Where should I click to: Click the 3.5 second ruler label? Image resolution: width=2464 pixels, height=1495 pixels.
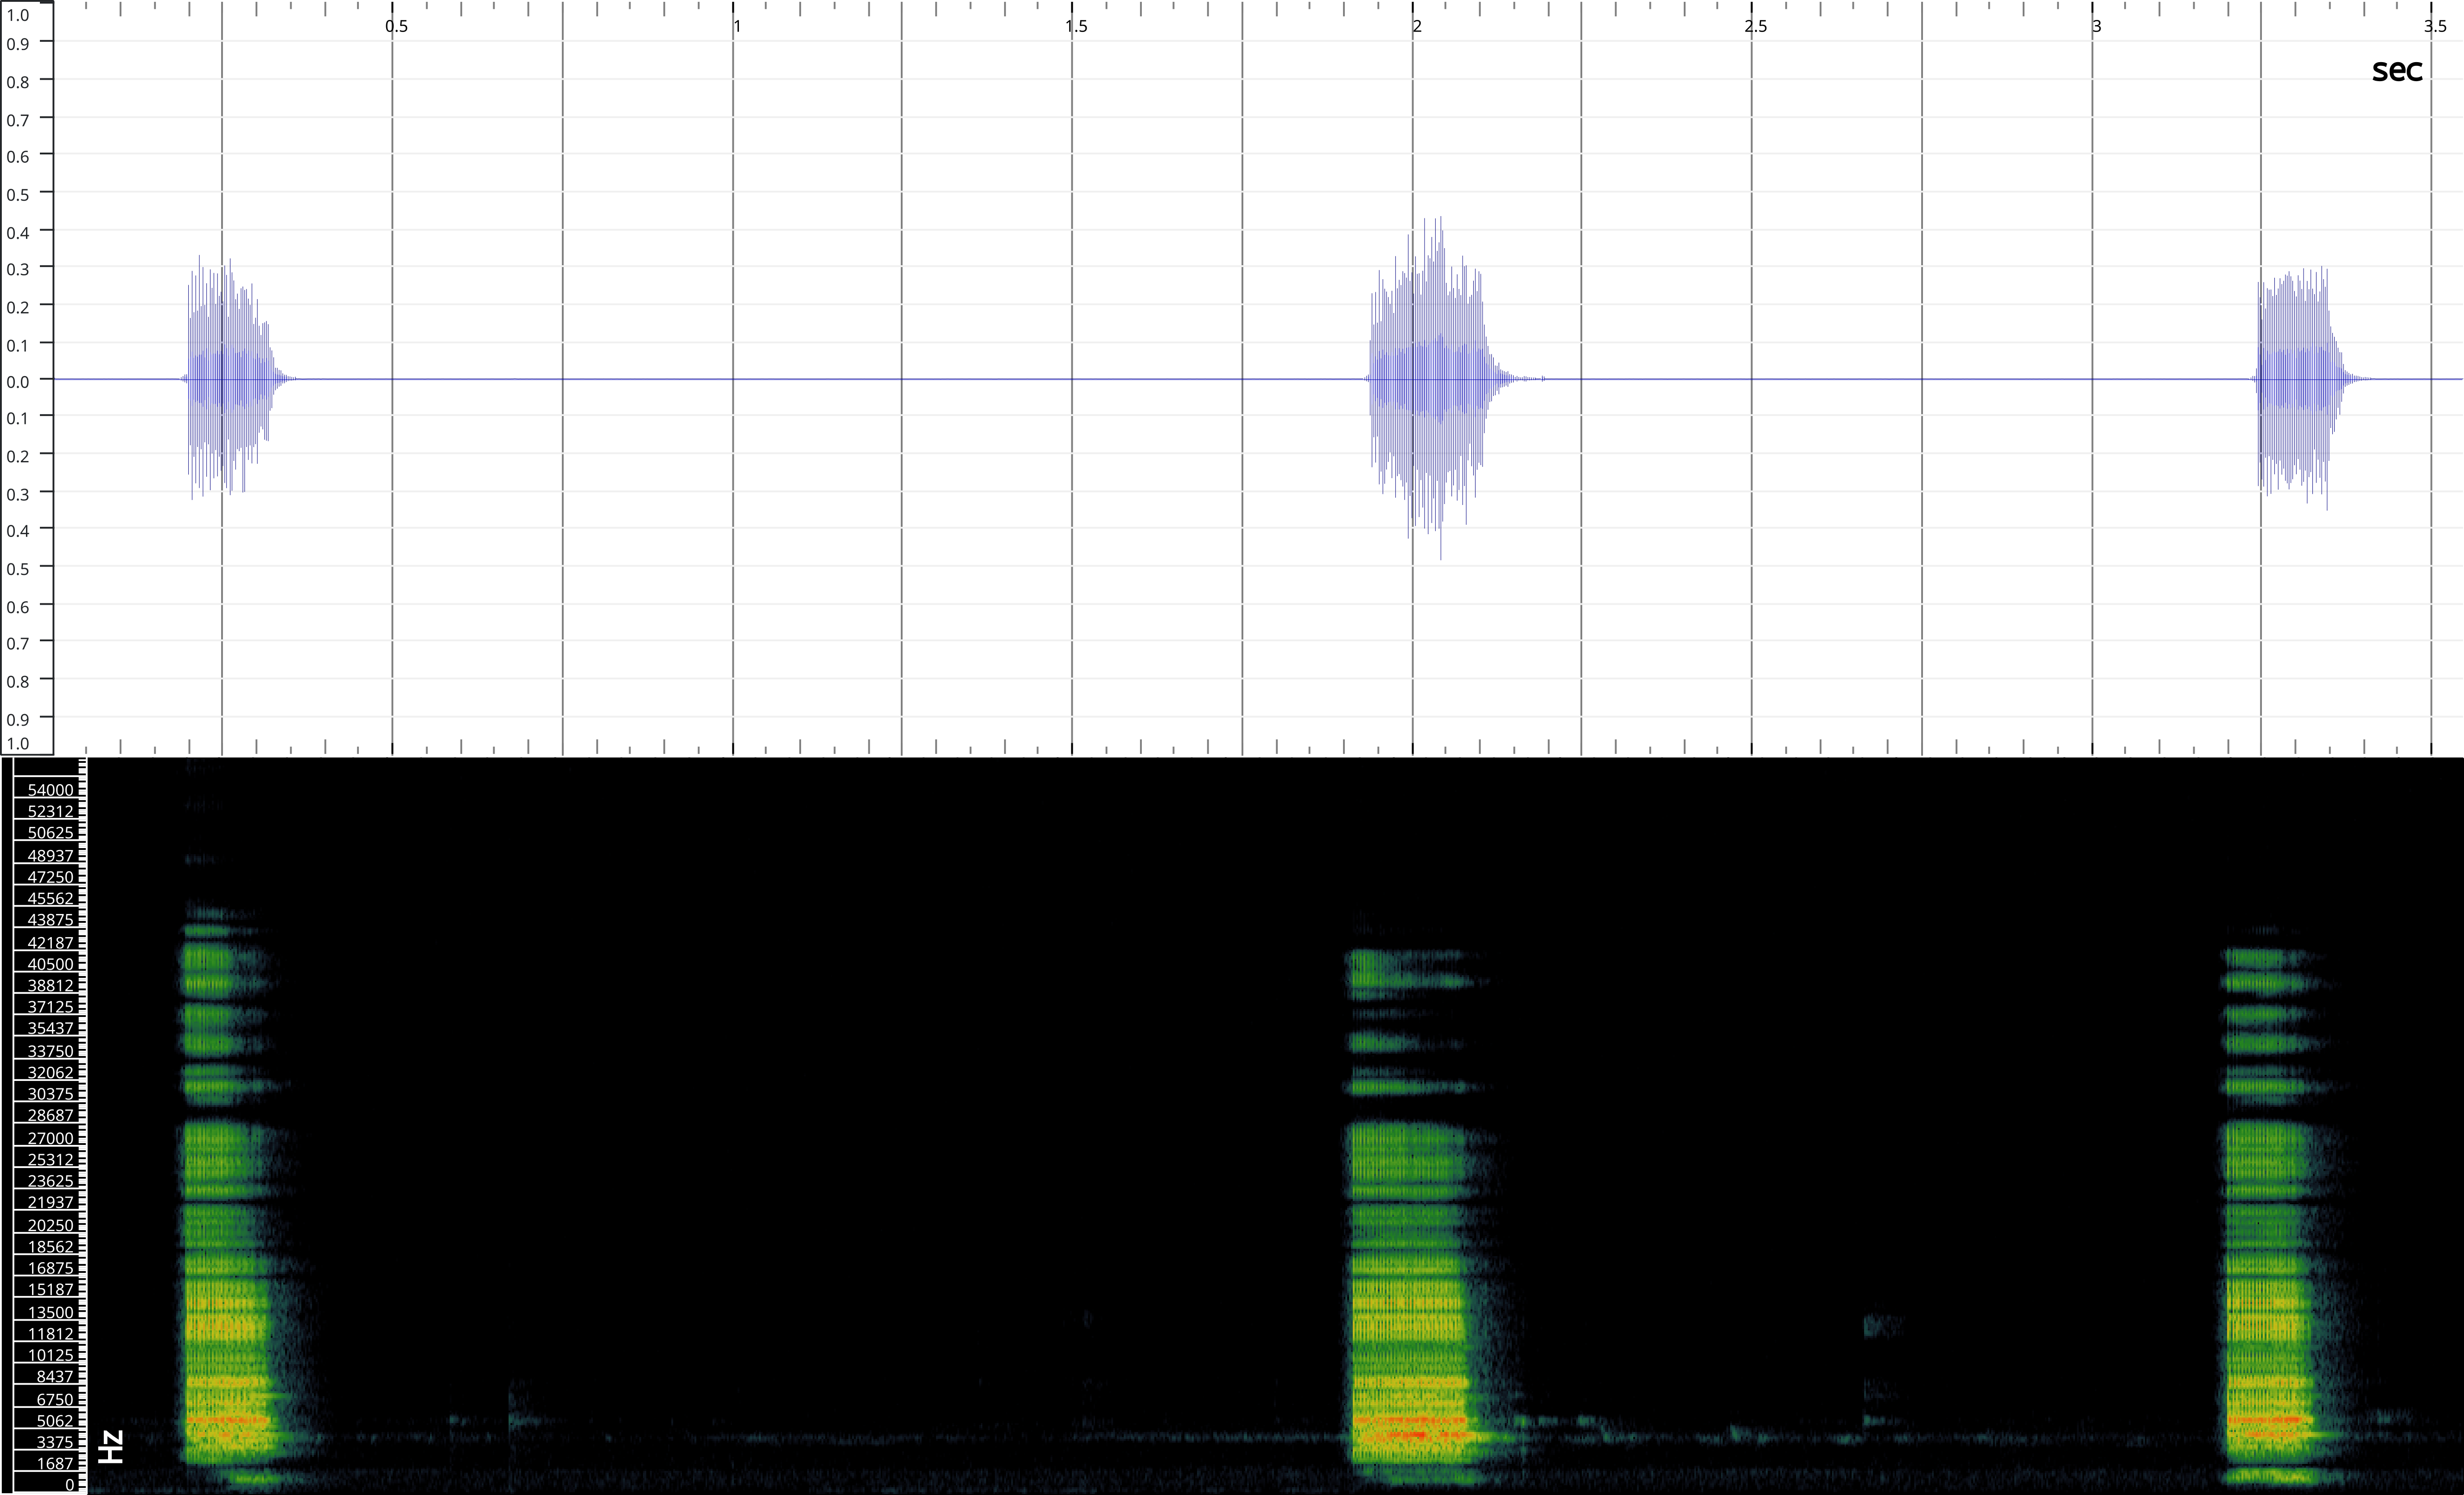(2435, 26)
